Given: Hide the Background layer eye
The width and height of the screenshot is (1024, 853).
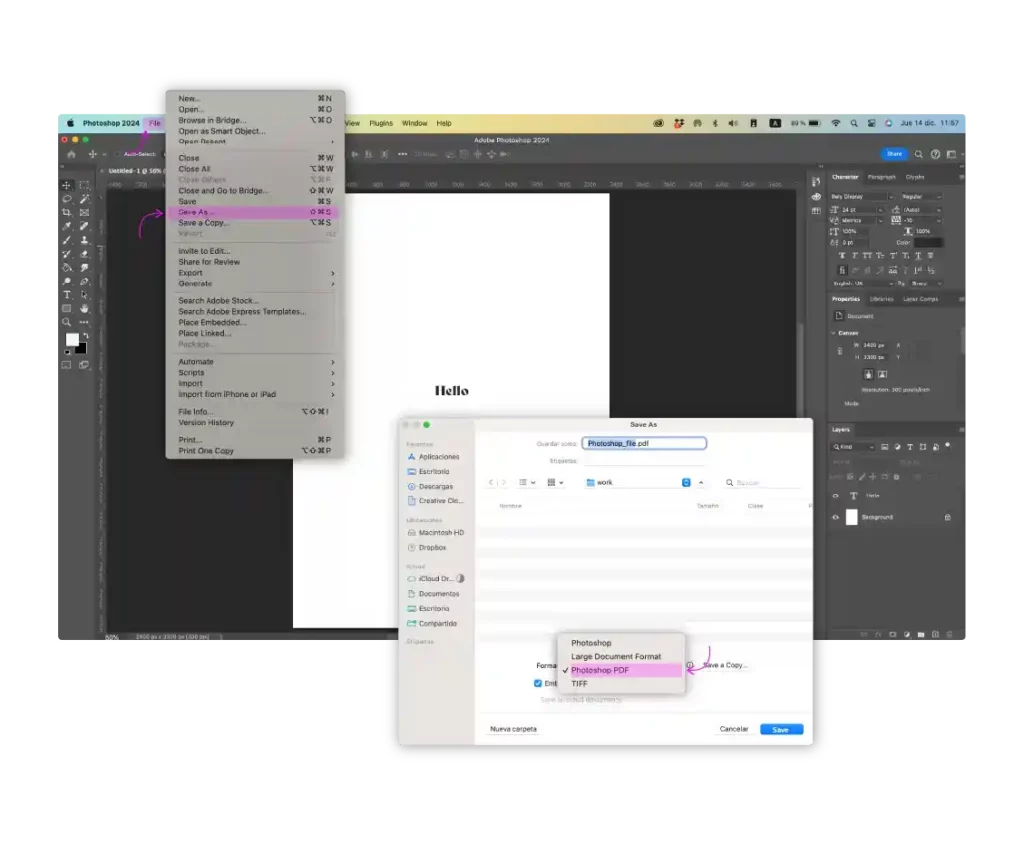Looking at the screenshot, I should 835,517.
